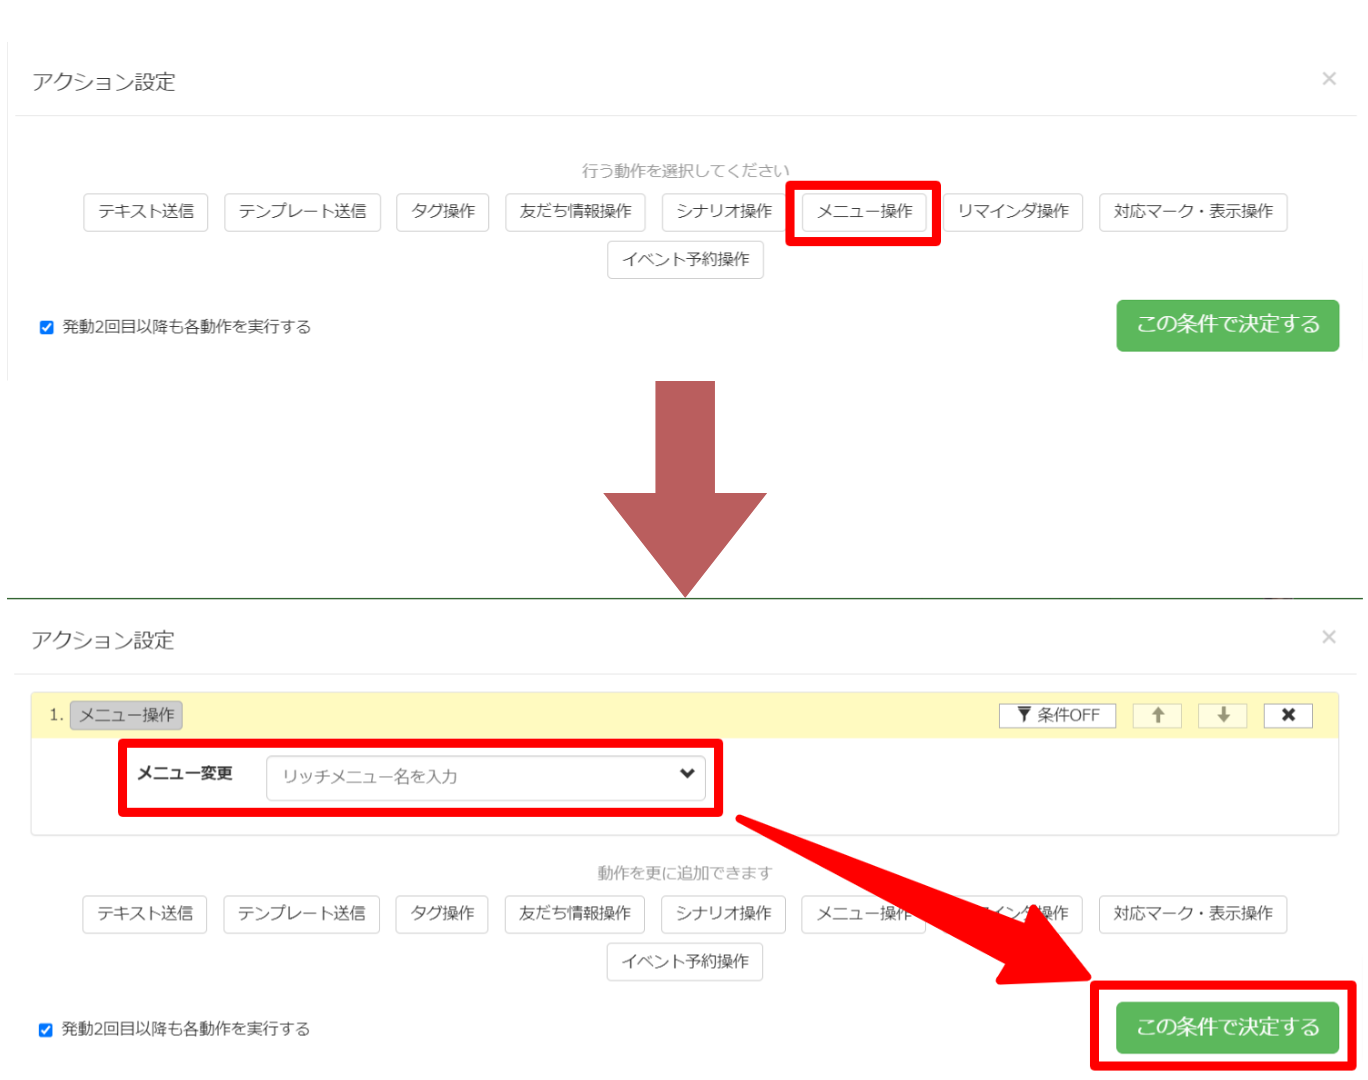Delete action 1 with the black X button

pyautogui.click(x=1288, y=715)
